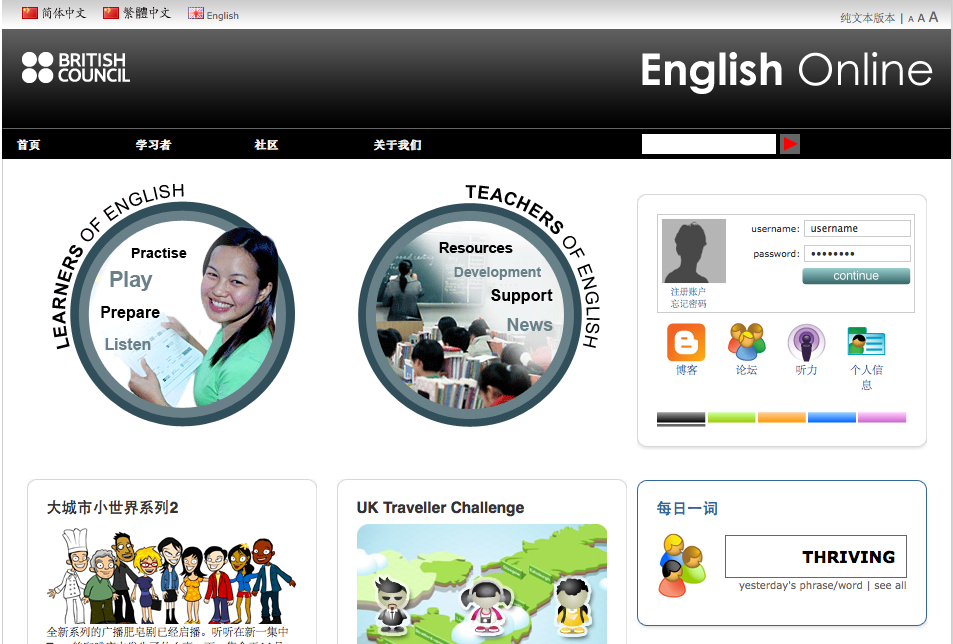Open the 学习者 navigation item
This screenshot has width=953, height=644.
click(x=155, y=143)
